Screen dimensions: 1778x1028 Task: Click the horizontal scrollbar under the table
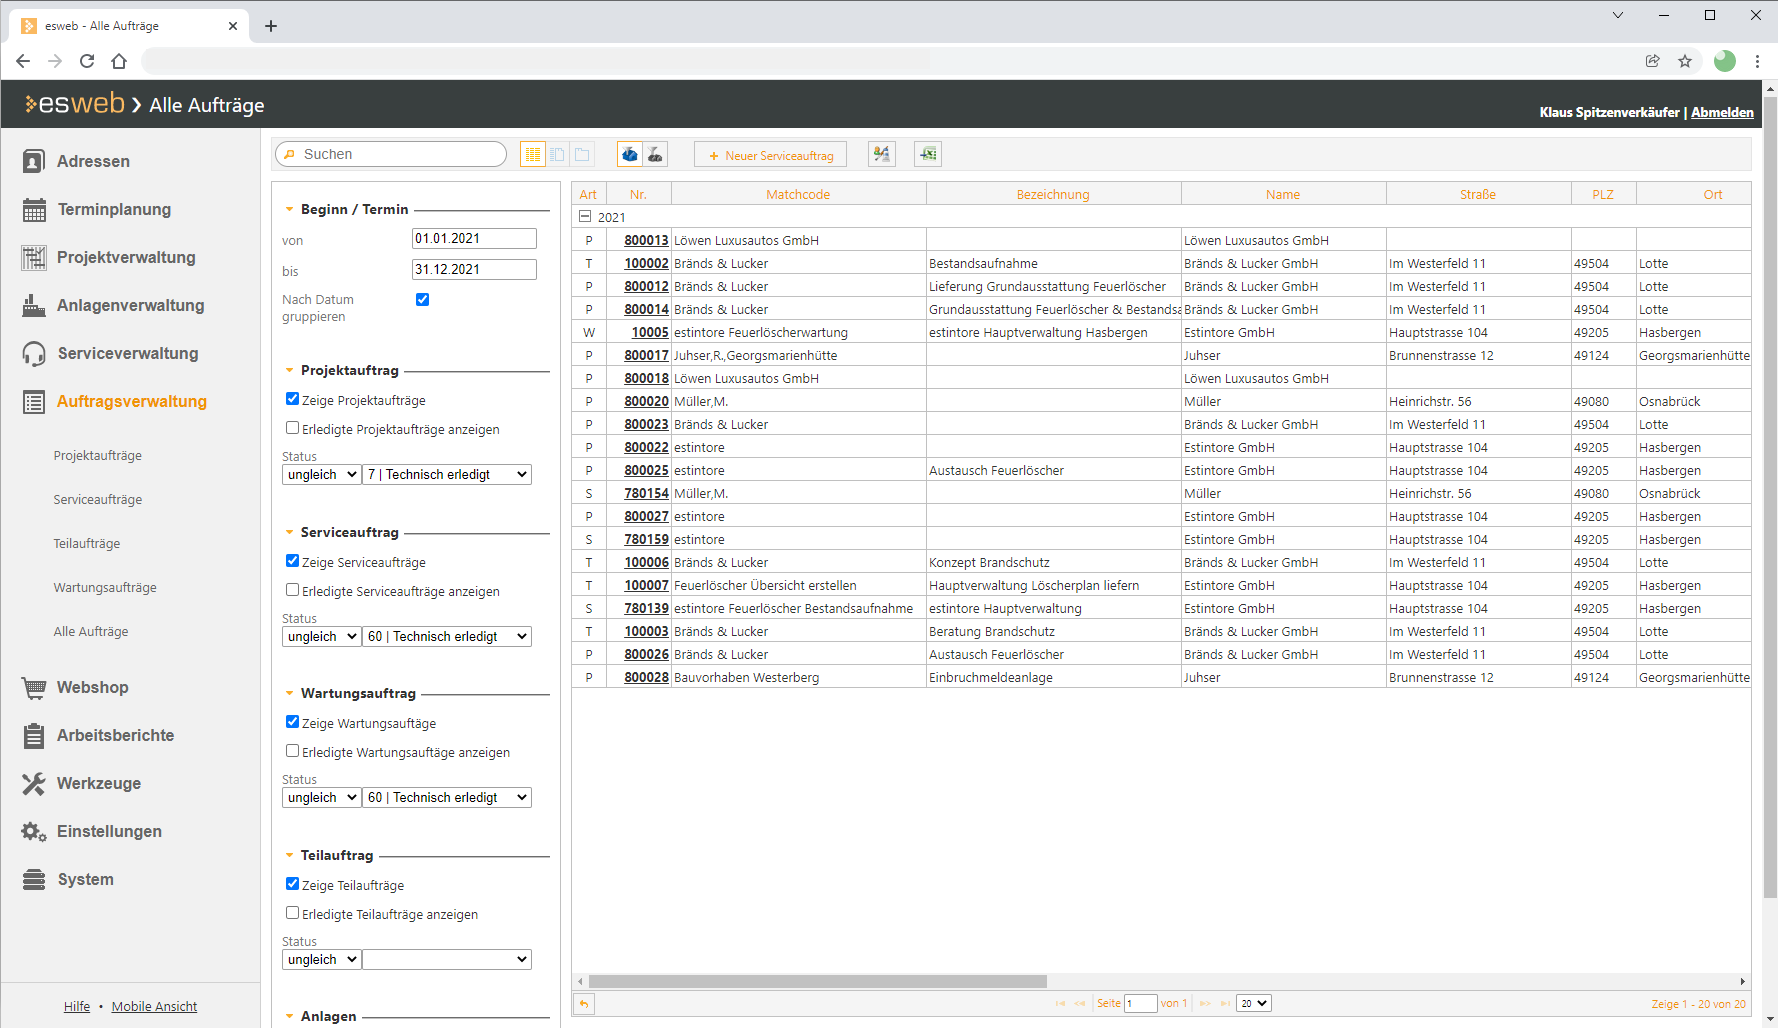click(x=817, y=982)
